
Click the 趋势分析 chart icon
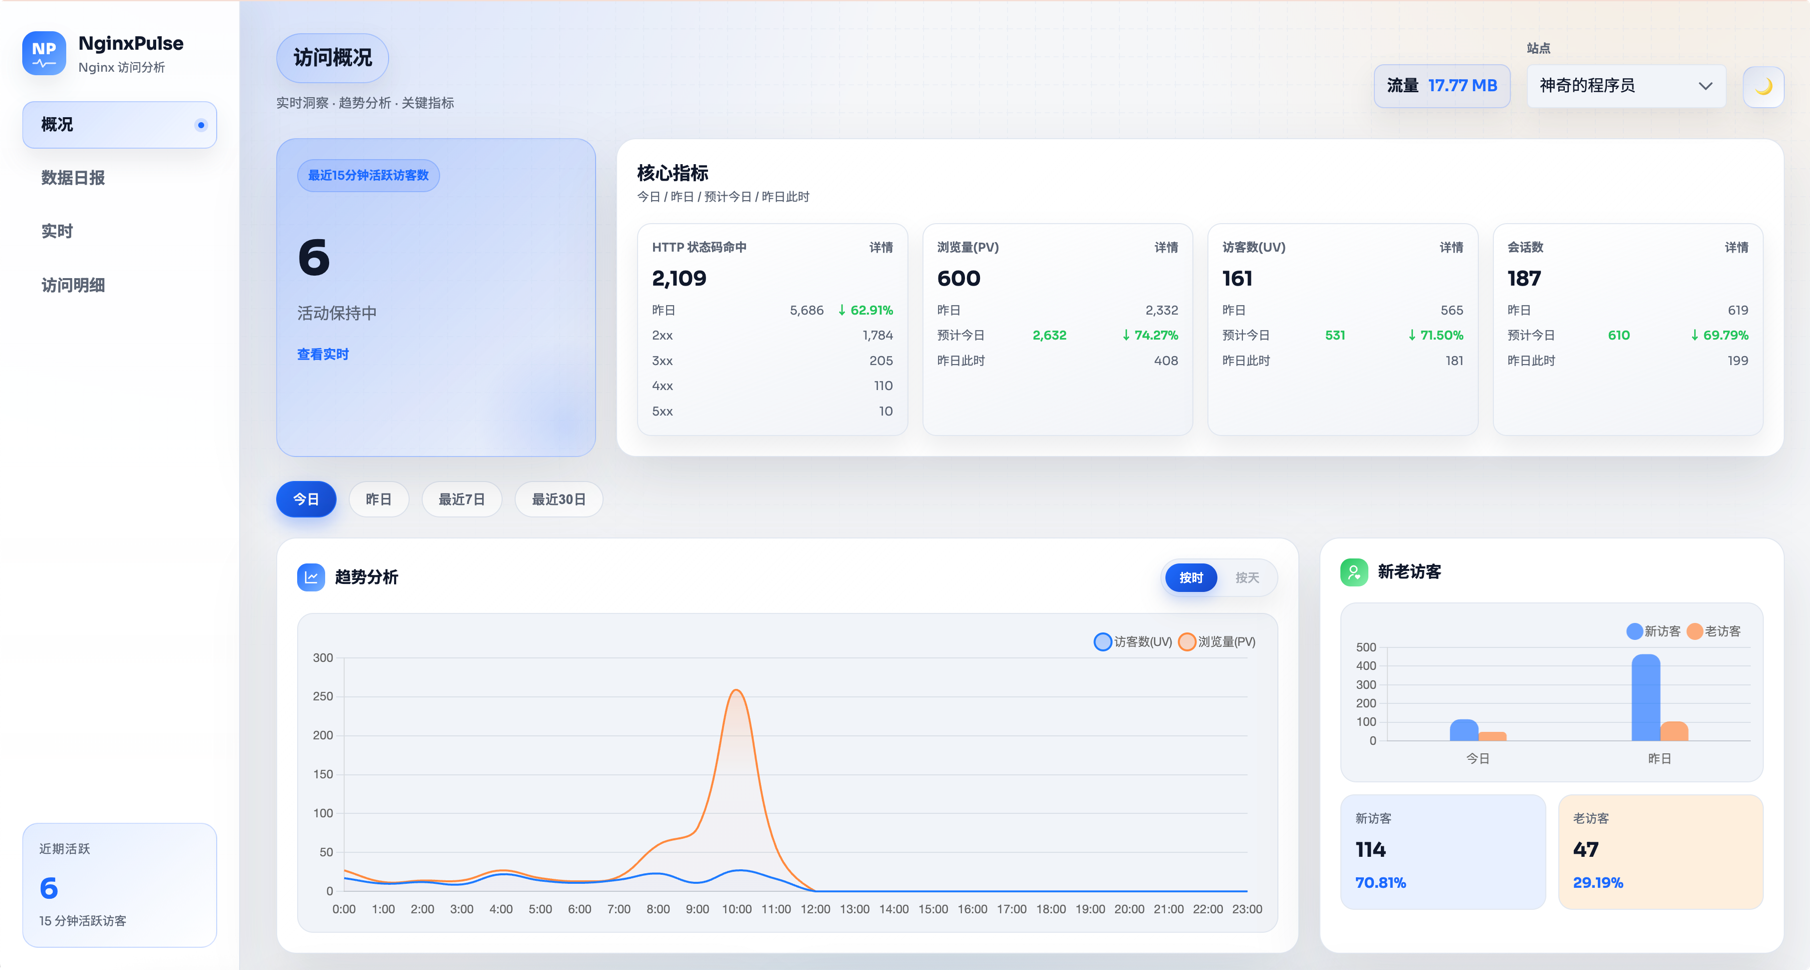click(x=311, y=577)
